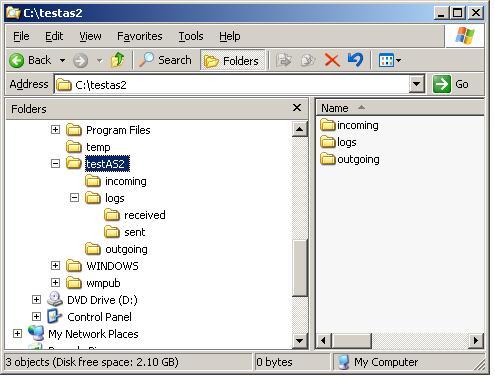Viewport: 495px width, 381px height.
Task: Click the blue Undo arrow icon
Action: pos(355,60)
